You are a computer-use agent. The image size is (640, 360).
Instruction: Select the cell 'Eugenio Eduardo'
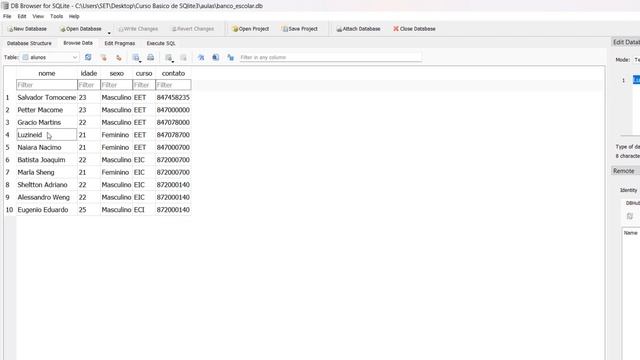[47, 210]
